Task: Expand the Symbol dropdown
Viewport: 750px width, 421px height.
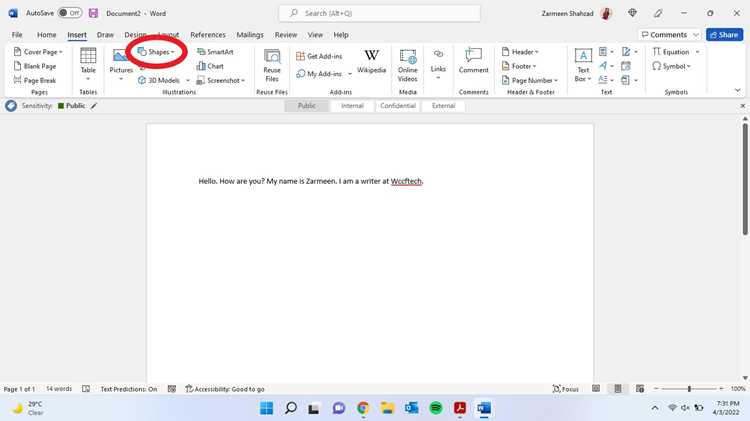Action: (x=672, y=66)
